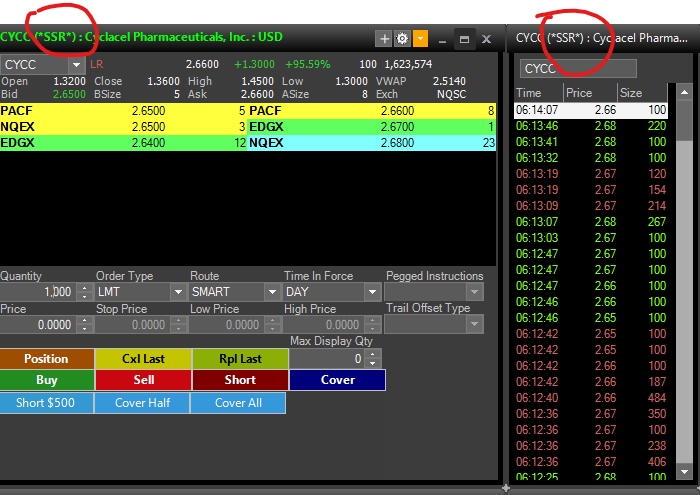The image size is (700, 495).
Task: Click the plus icon in the CYCC title bar
Action: point(383,39)
